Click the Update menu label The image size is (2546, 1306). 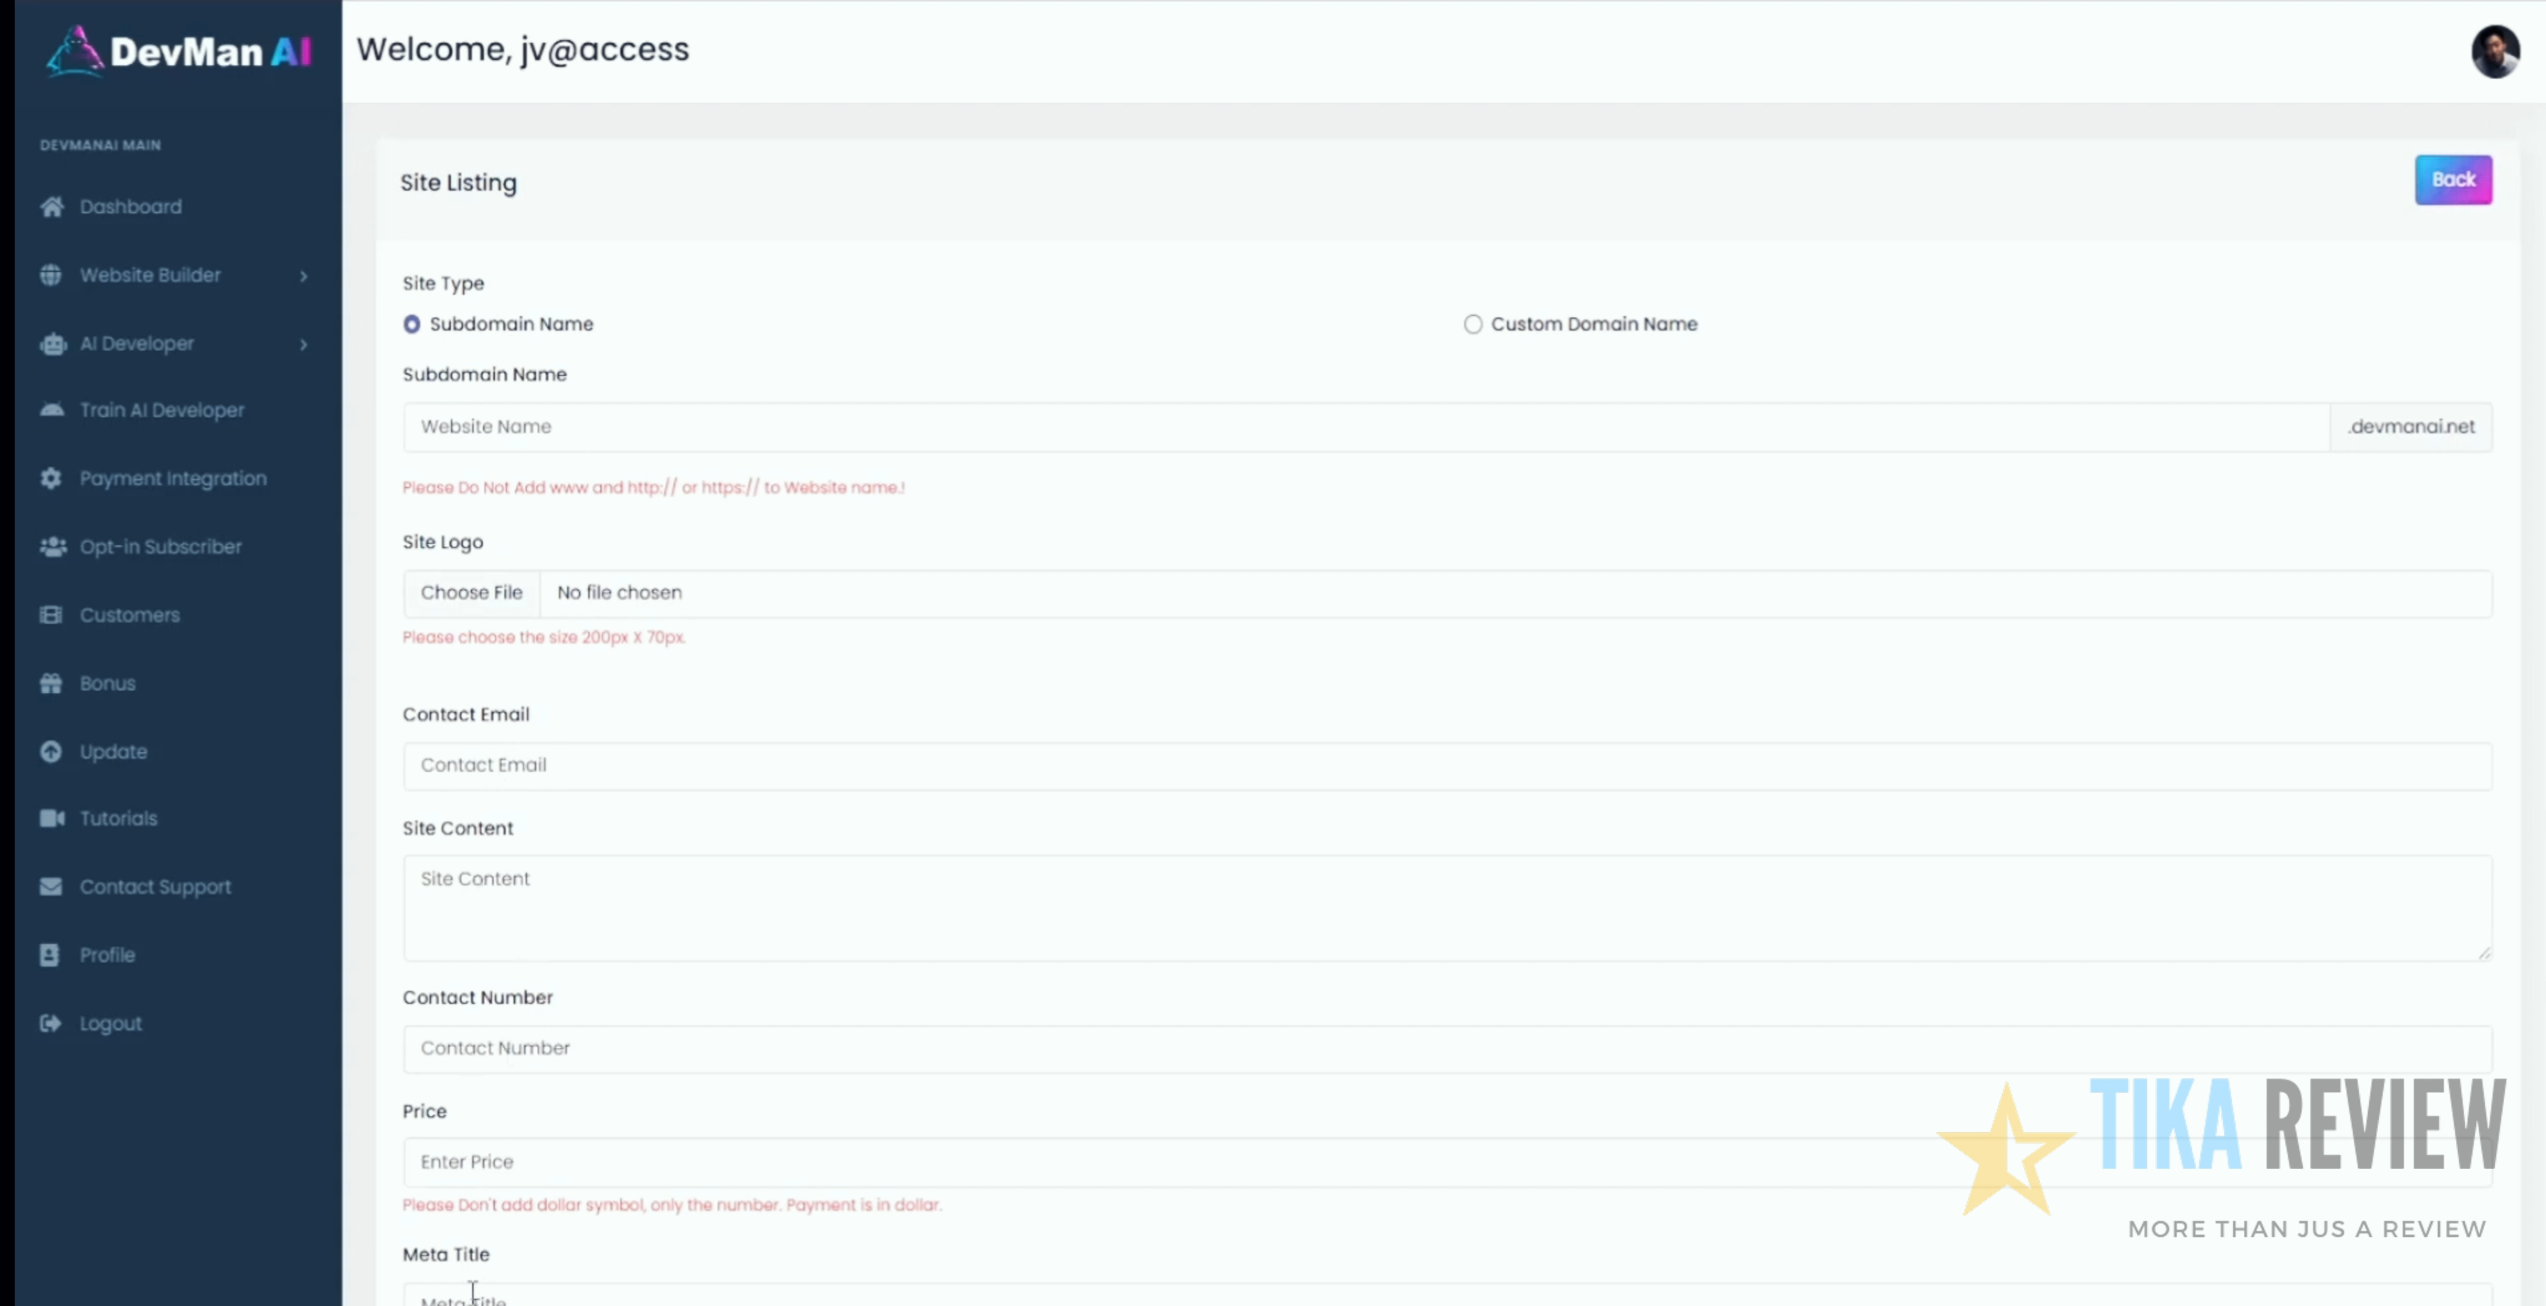pos(114,751)
